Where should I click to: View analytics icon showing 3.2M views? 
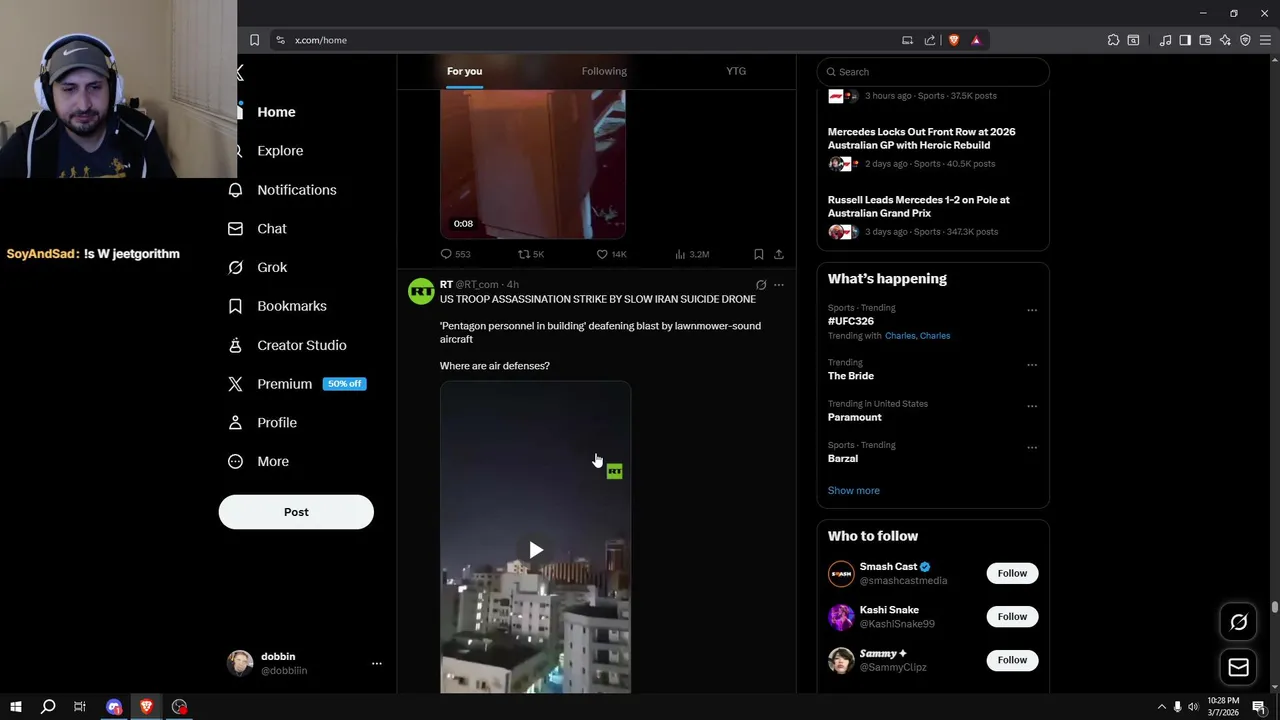pyautogui.click(x=680, y=254)
